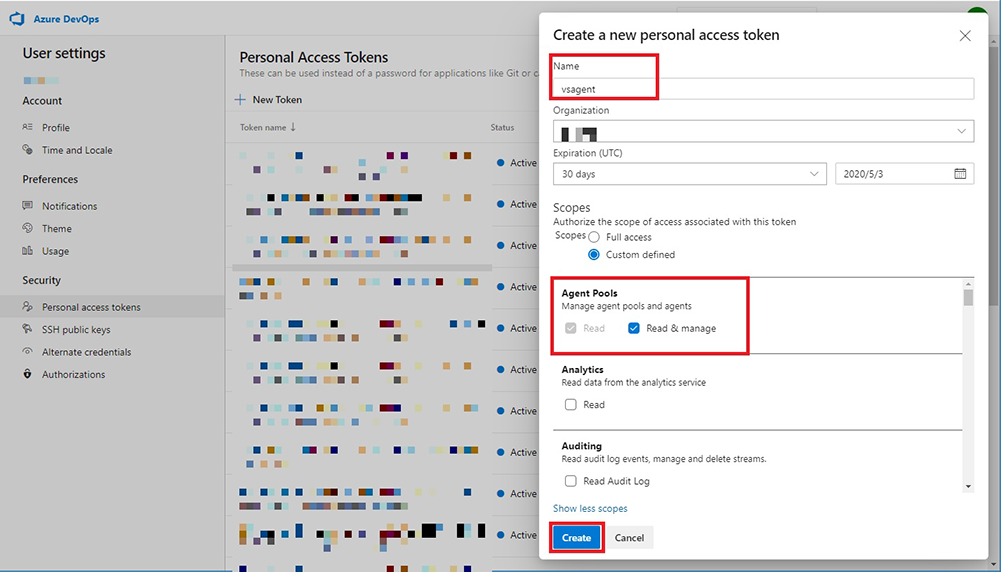
Task: Open Usage in the sidebar
Action: point(56,252)
